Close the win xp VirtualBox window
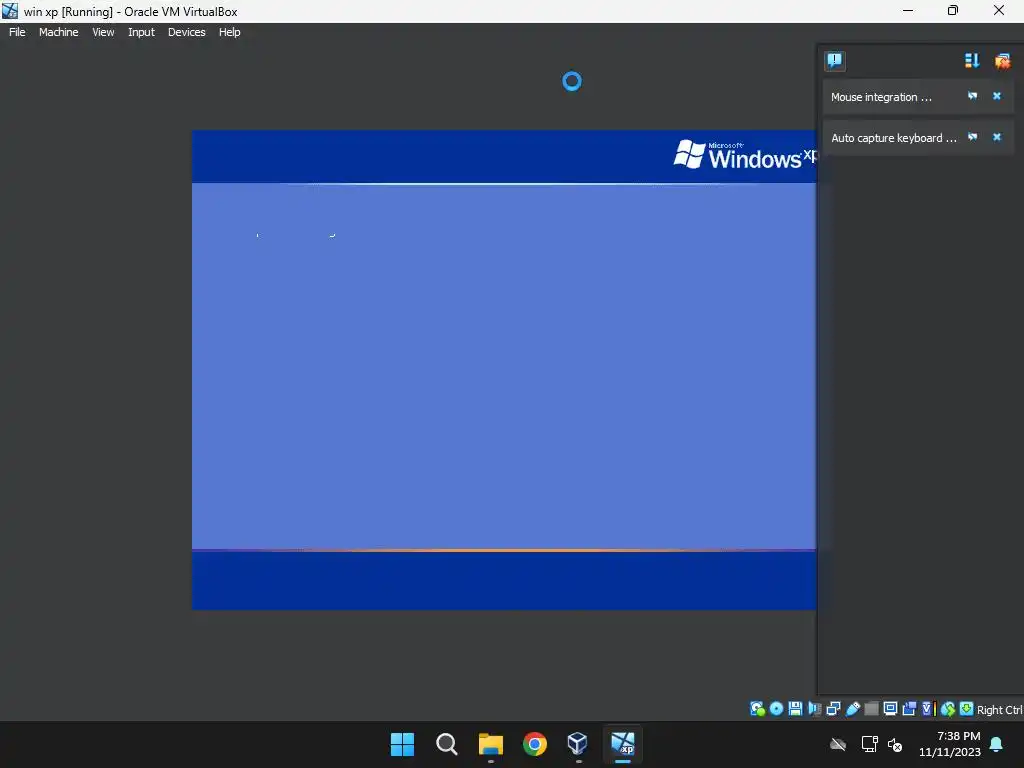 (x=999, y=10)
